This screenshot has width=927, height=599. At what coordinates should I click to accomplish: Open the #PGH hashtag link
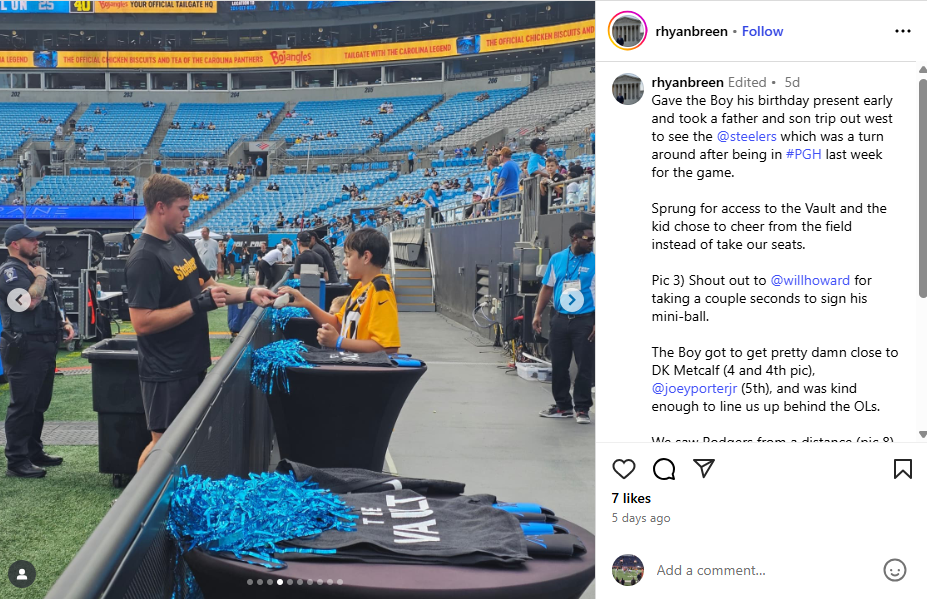click(803, 154)
